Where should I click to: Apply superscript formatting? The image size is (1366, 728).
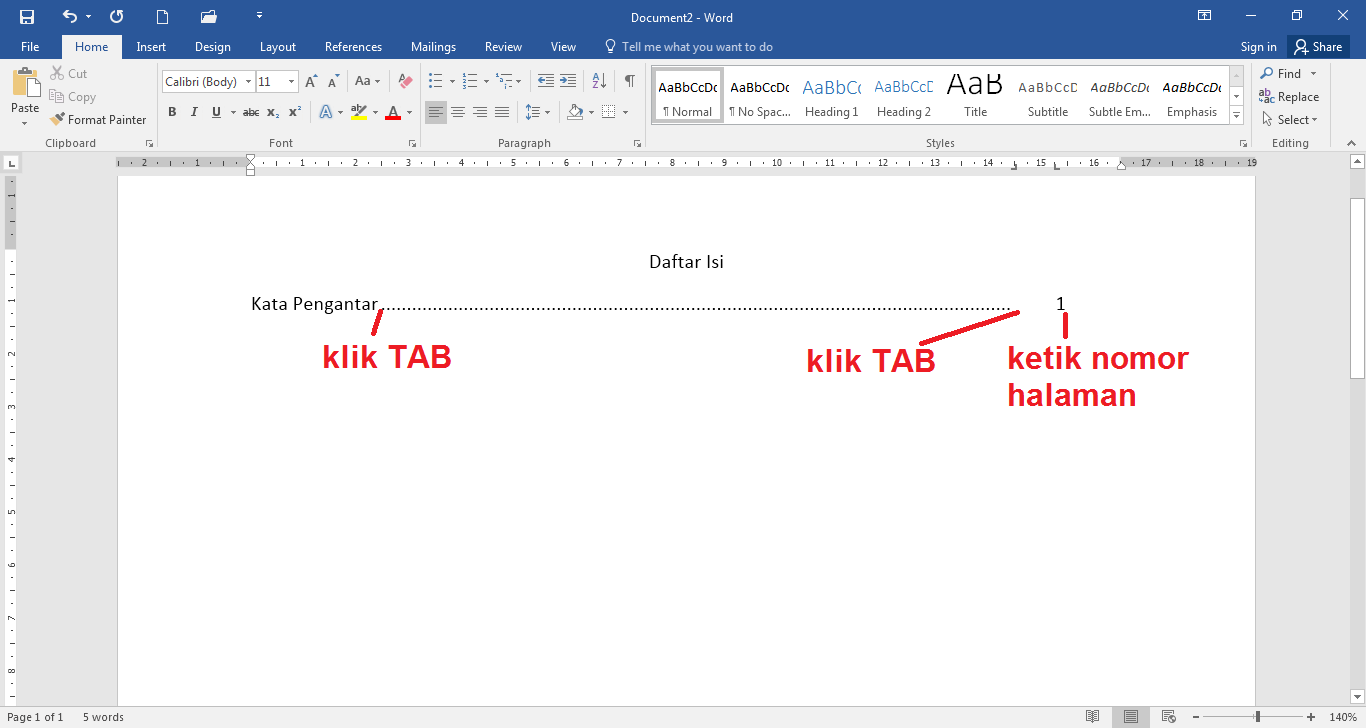tap(295, 112)
